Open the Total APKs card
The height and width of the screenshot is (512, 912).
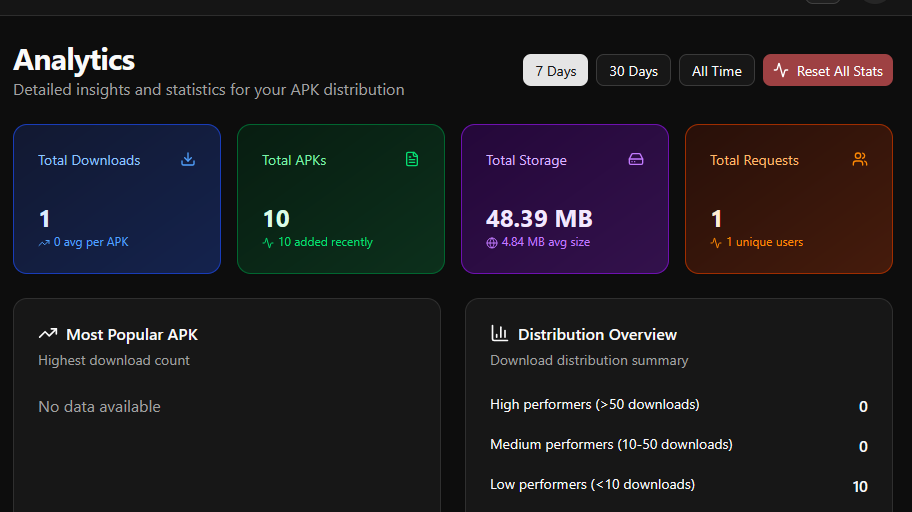[341, 199]
